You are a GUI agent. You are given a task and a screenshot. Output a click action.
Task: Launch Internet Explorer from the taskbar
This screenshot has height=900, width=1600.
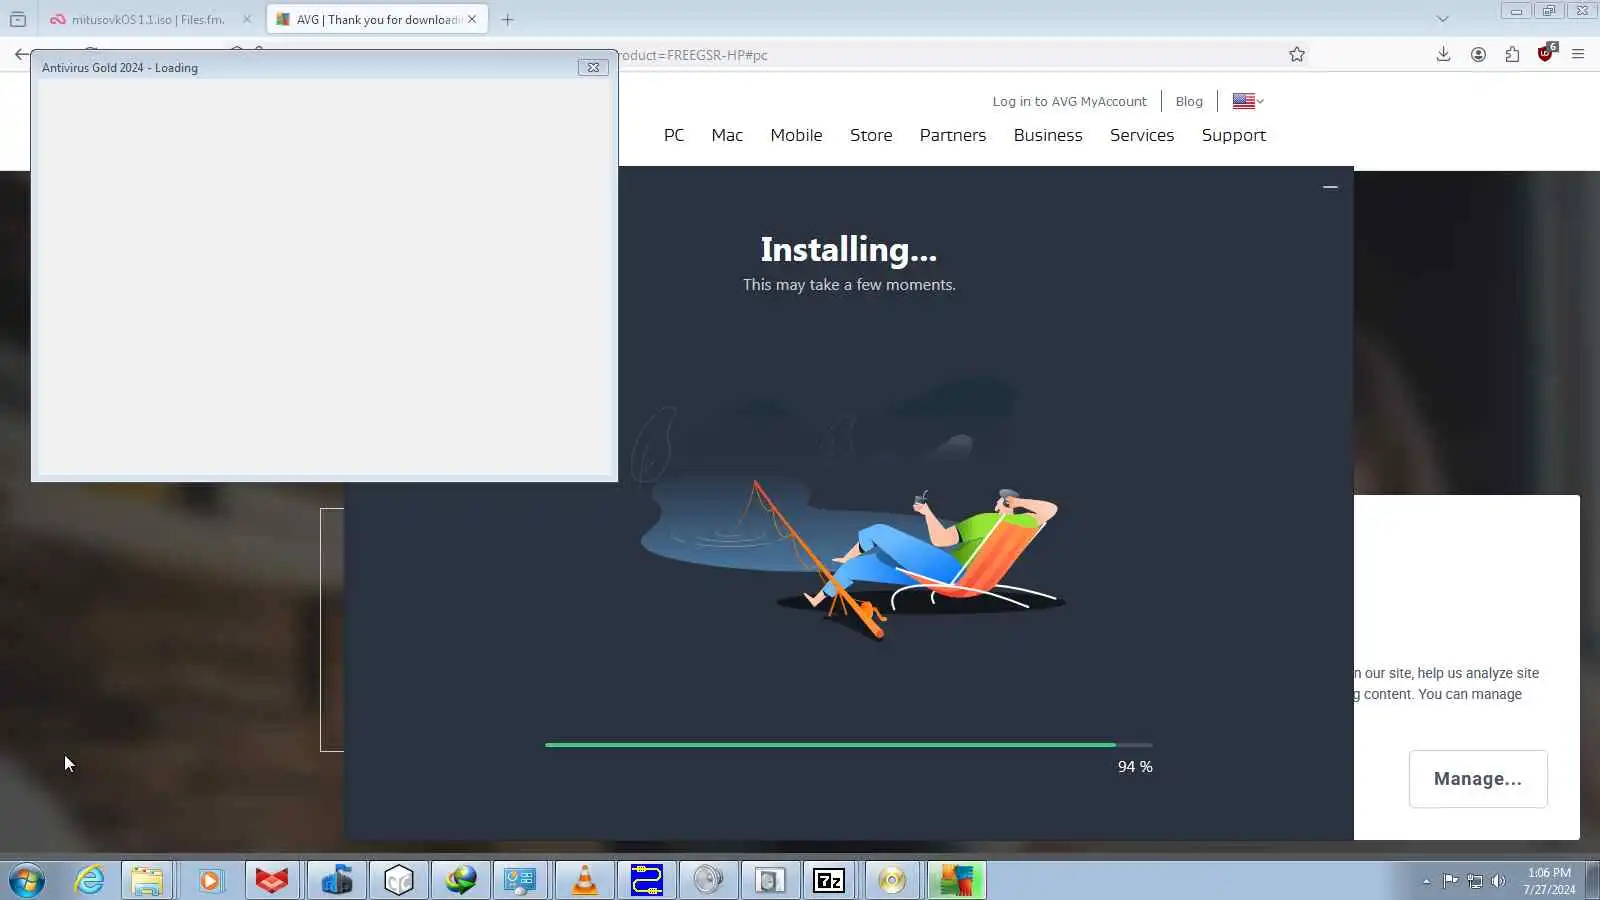[x=89, y=880]
